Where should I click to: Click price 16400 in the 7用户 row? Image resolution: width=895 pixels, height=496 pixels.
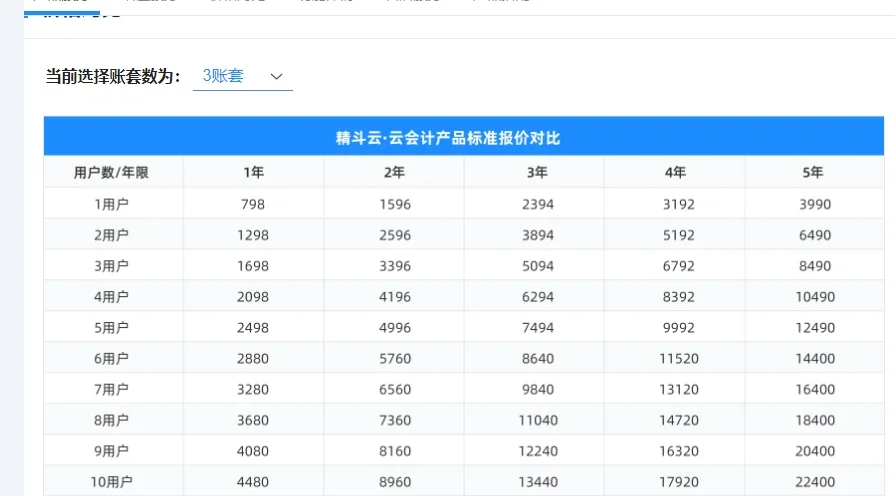click(x=815, y=389)
